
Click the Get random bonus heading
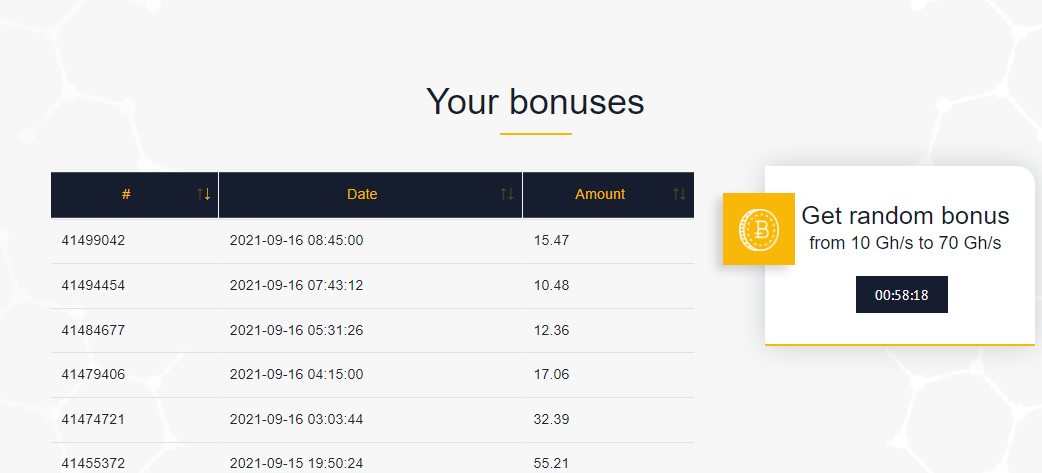[x=905, y=215]
